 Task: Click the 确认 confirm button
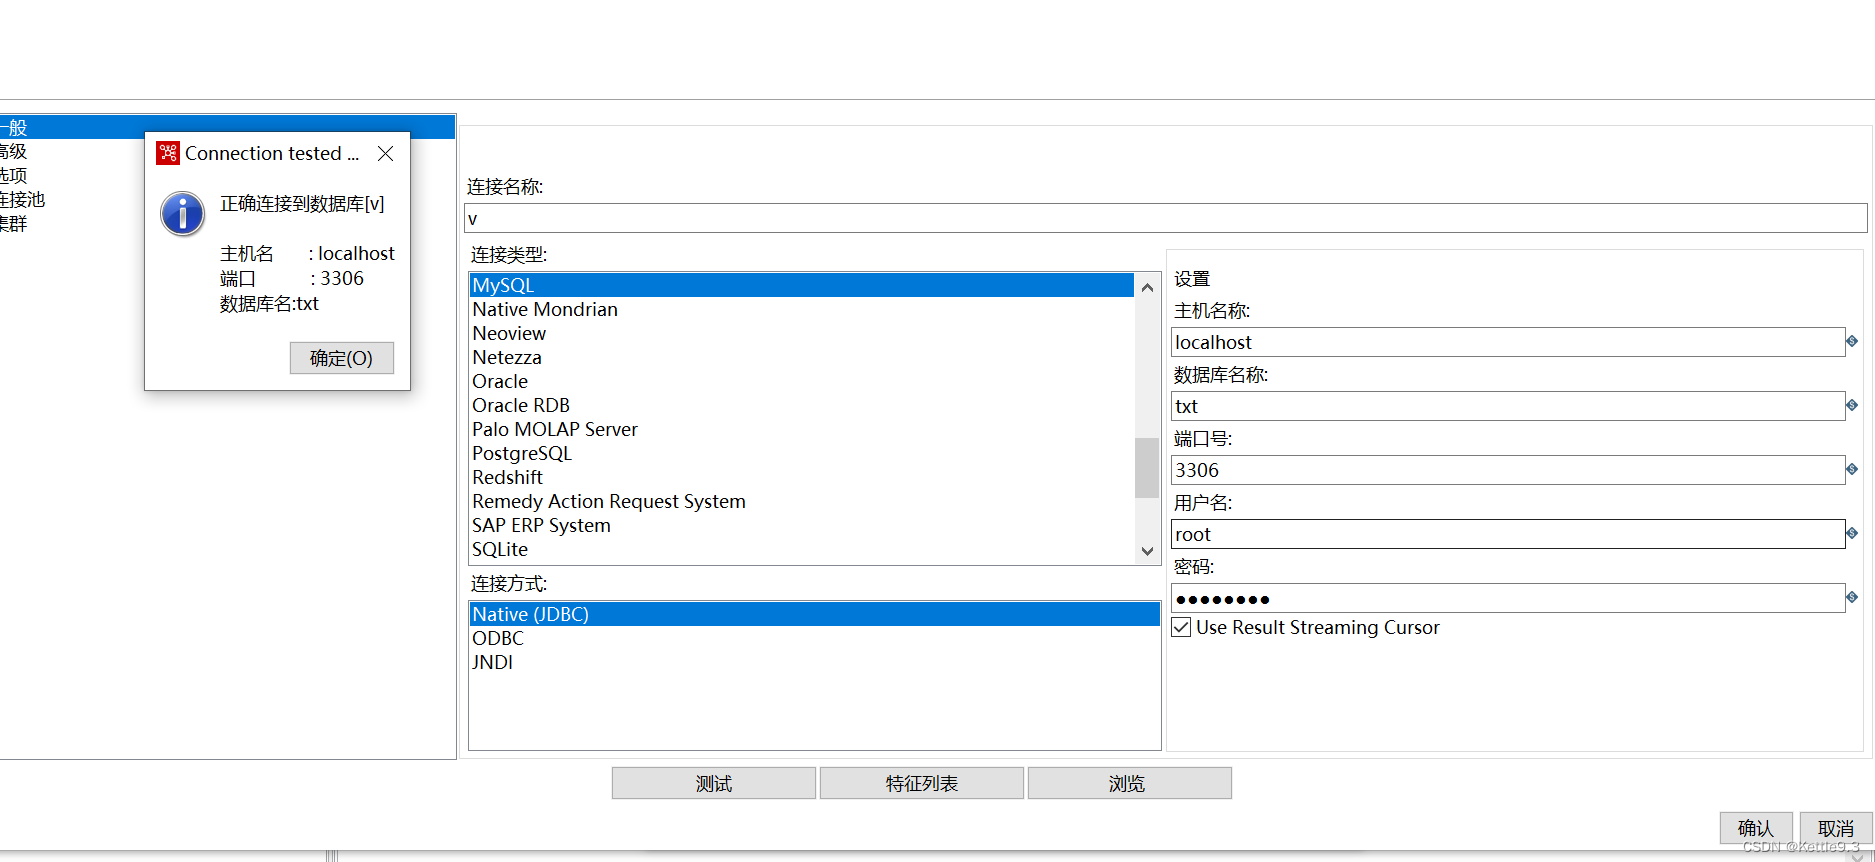click(1756, 828)
